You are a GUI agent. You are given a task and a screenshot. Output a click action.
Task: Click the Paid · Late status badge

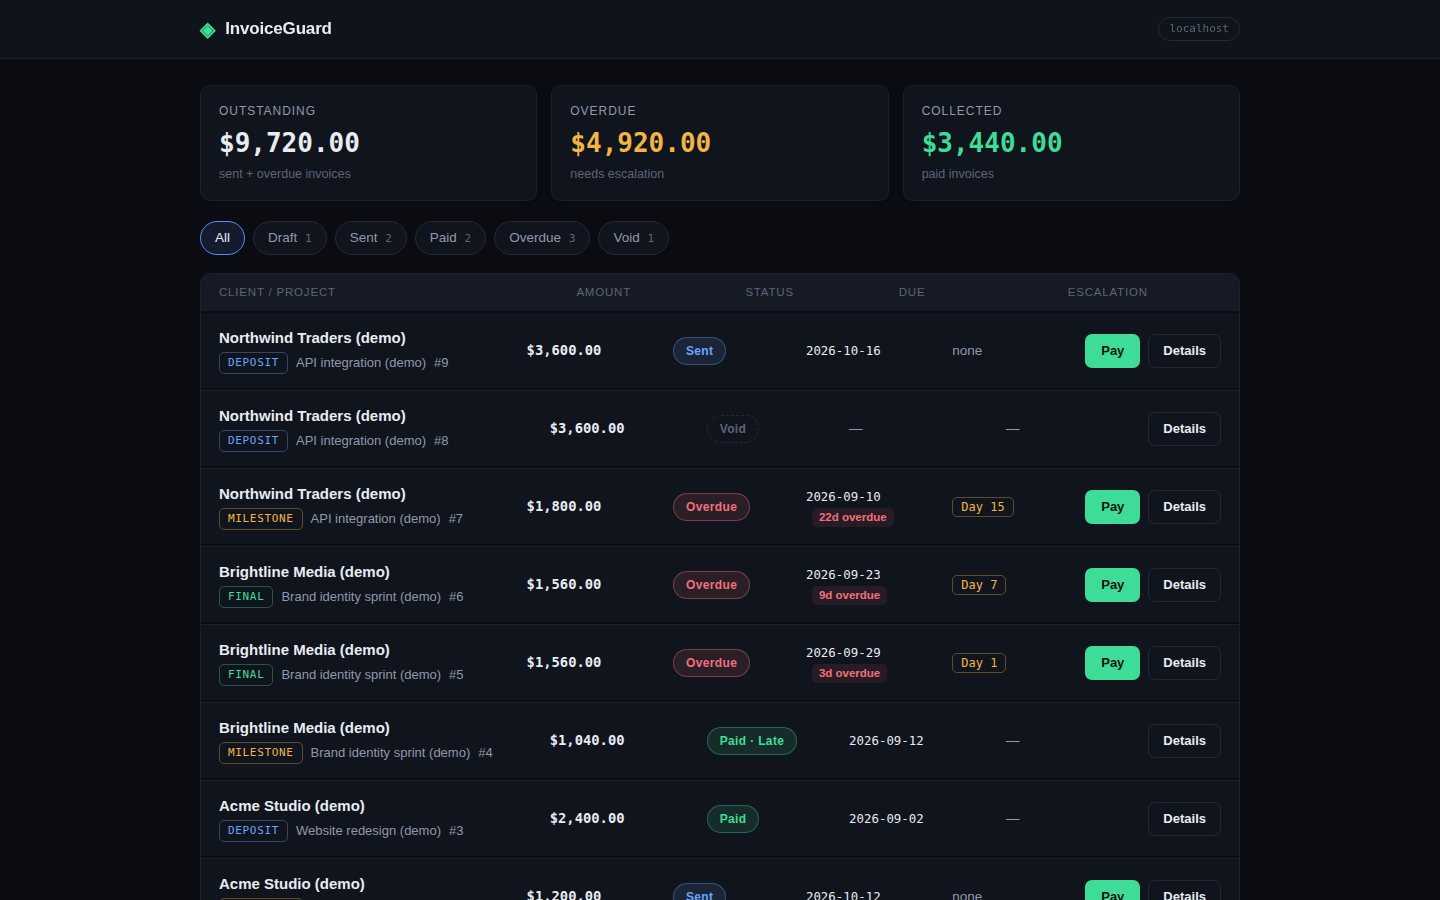tap(751, 741)
